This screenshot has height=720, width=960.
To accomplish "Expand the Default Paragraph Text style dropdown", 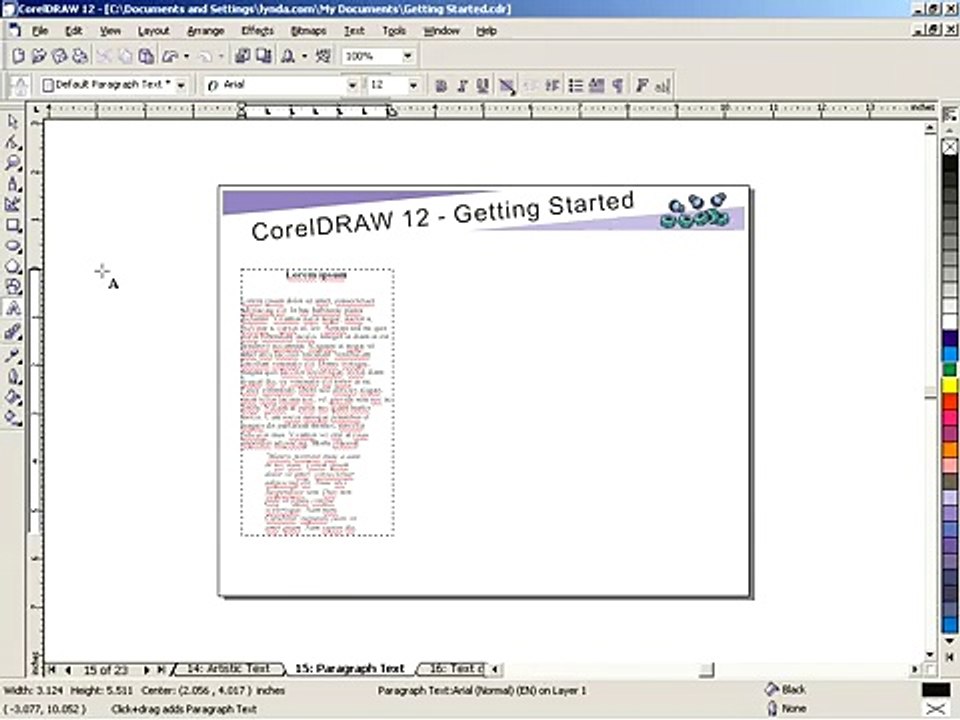I will pyautogui.click(x=181, y=85).
